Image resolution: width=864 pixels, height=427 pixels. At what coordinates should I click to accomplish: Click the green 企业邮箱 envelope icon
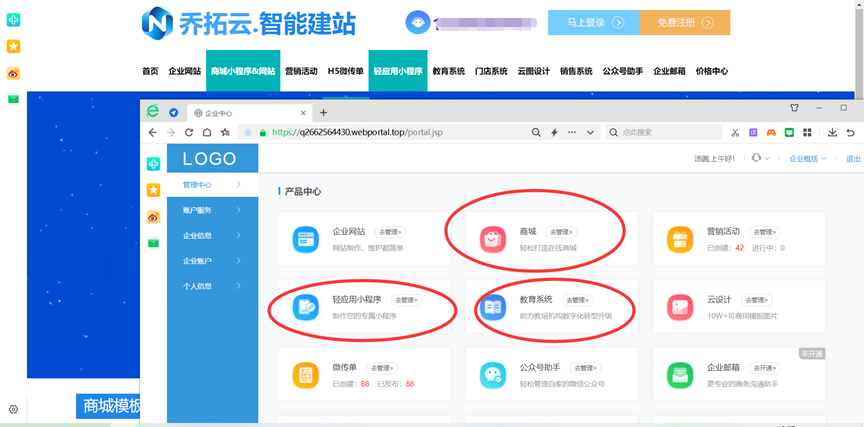[x=680, y=375]
